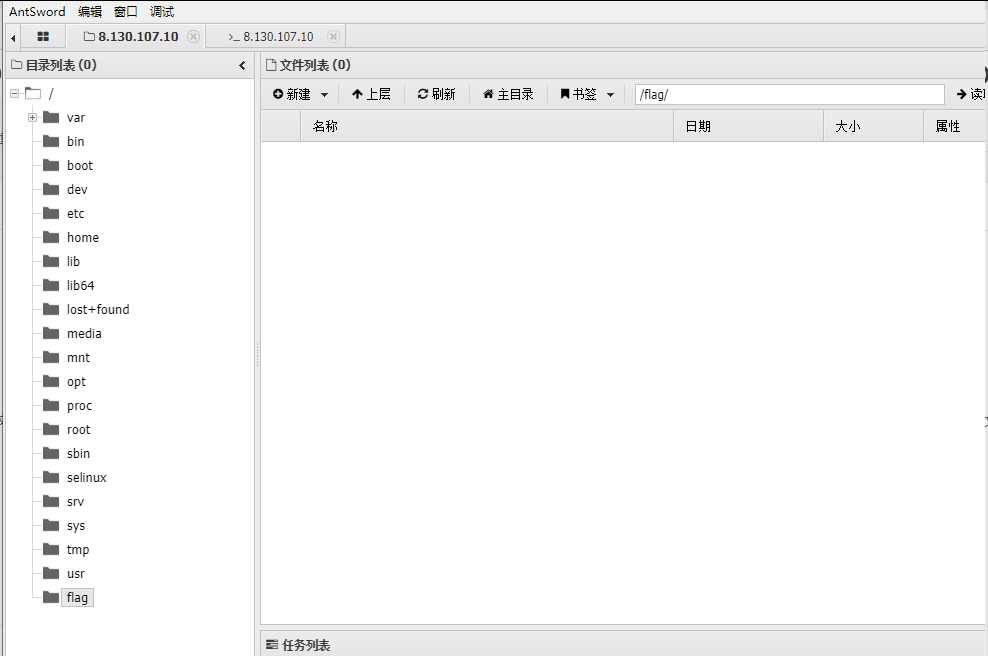The image size is (988, 656).
Task: Go to 主目录 home directory
Action: coord(508,95)
